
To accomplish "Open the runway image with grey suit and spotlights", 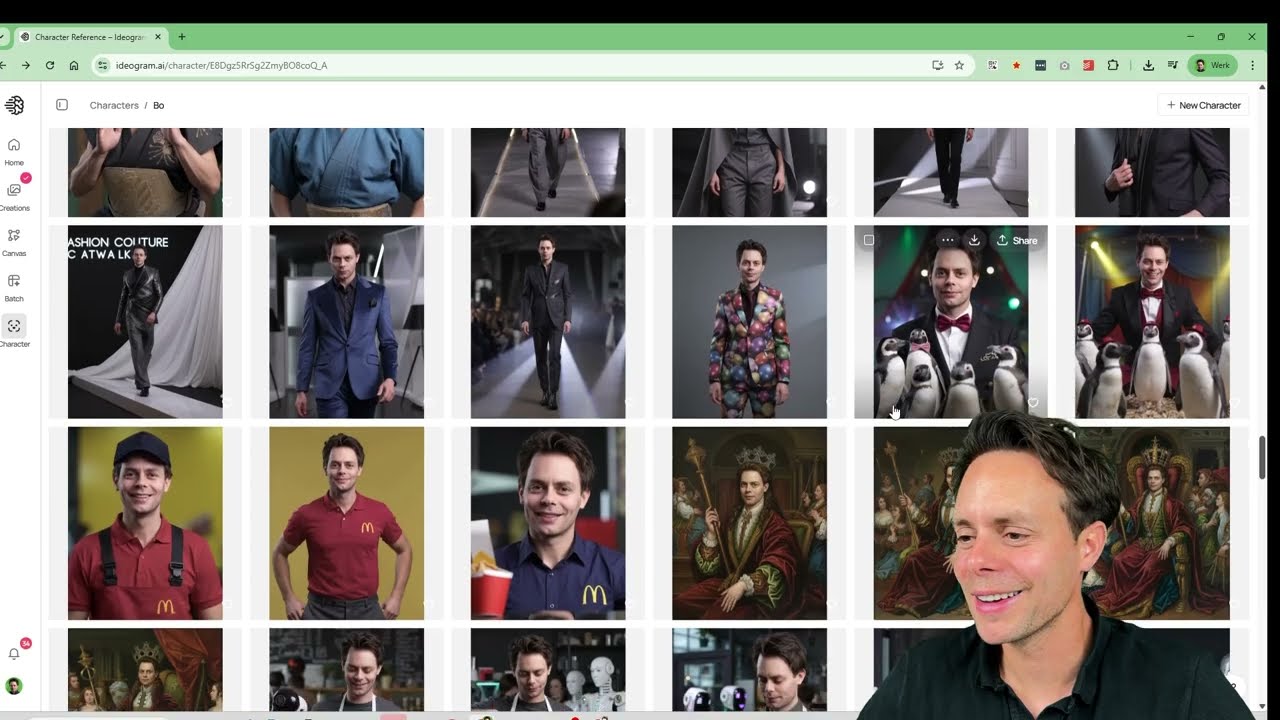I will click(x=548, y=321).
